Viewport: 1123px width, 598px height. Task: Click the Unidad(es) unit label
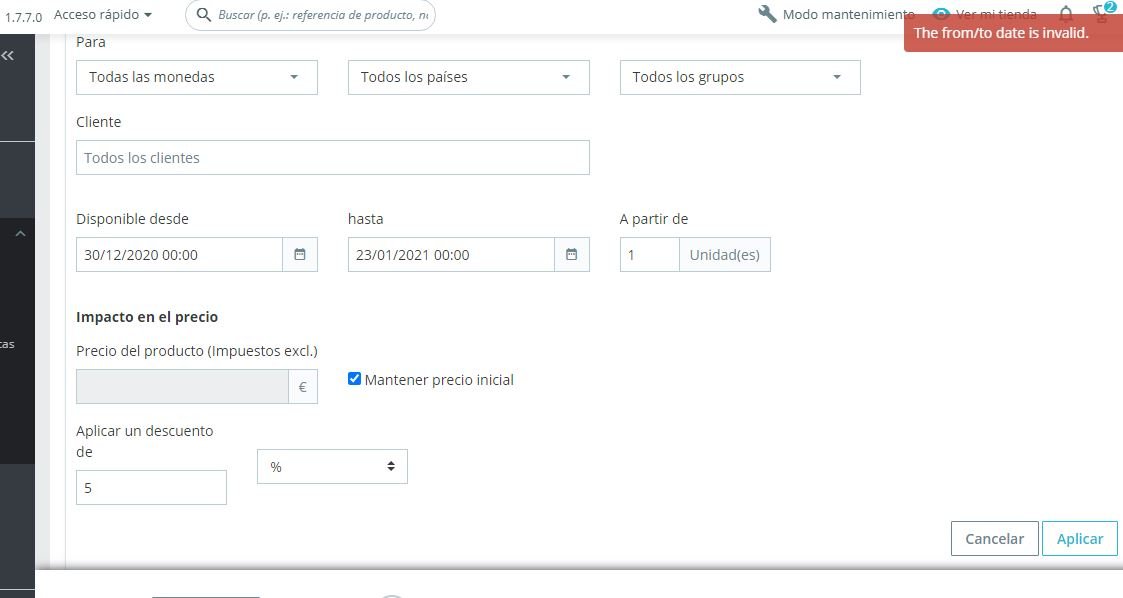click(724, 255)
